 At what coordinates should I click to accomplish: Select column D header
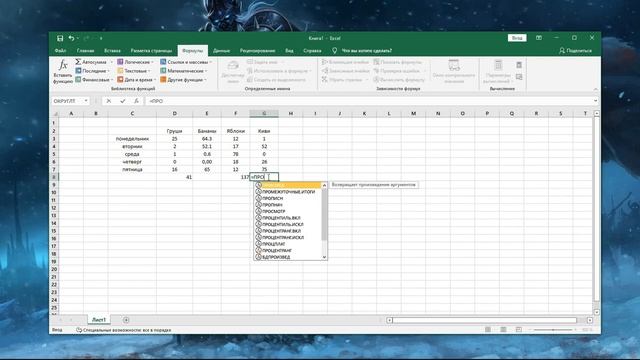[174, 113]
